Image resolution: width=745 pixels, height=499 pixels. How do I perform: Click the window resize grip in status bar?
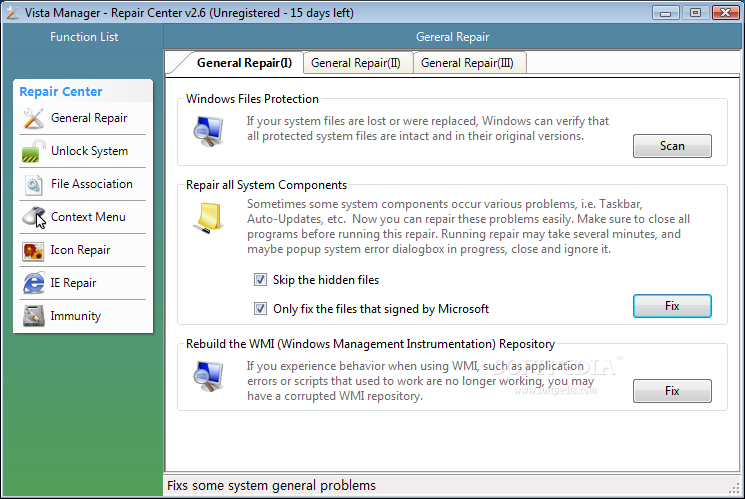click(x=735, y=488)
